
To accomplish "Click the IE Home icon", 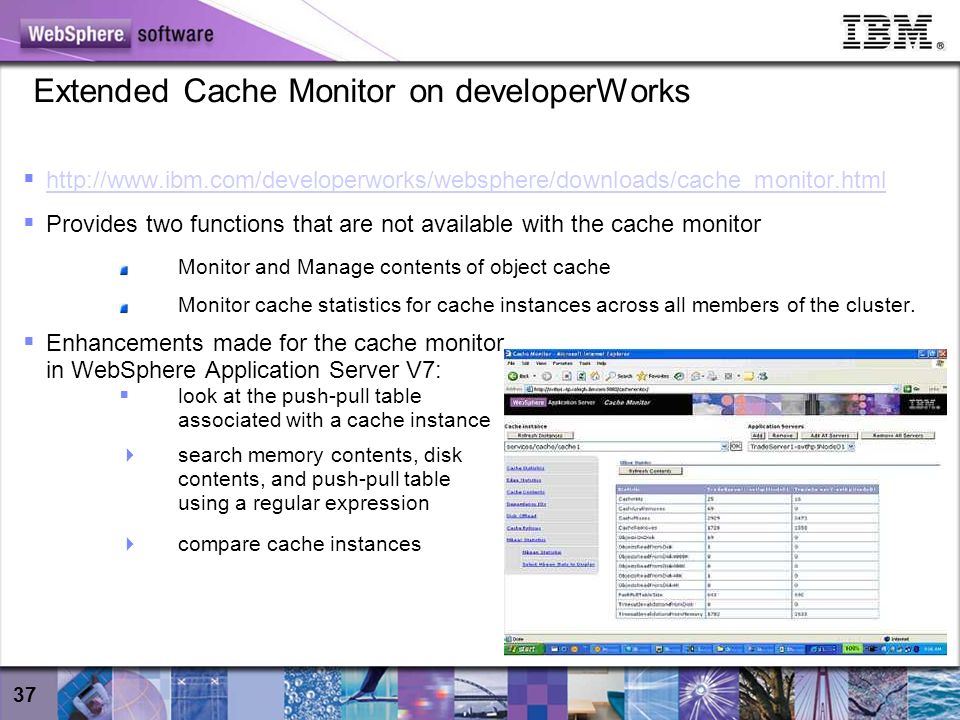I will coord(595,376).
